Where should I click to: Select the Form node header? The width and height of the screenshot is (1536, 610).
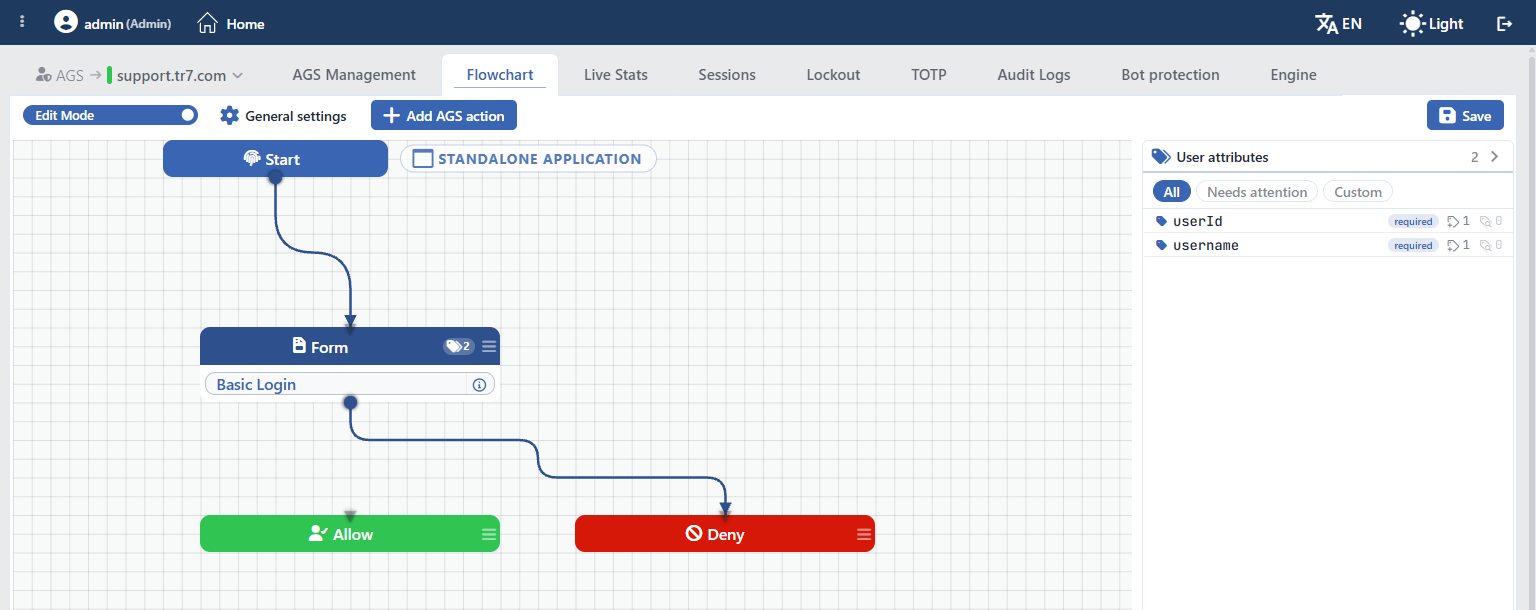350,346
